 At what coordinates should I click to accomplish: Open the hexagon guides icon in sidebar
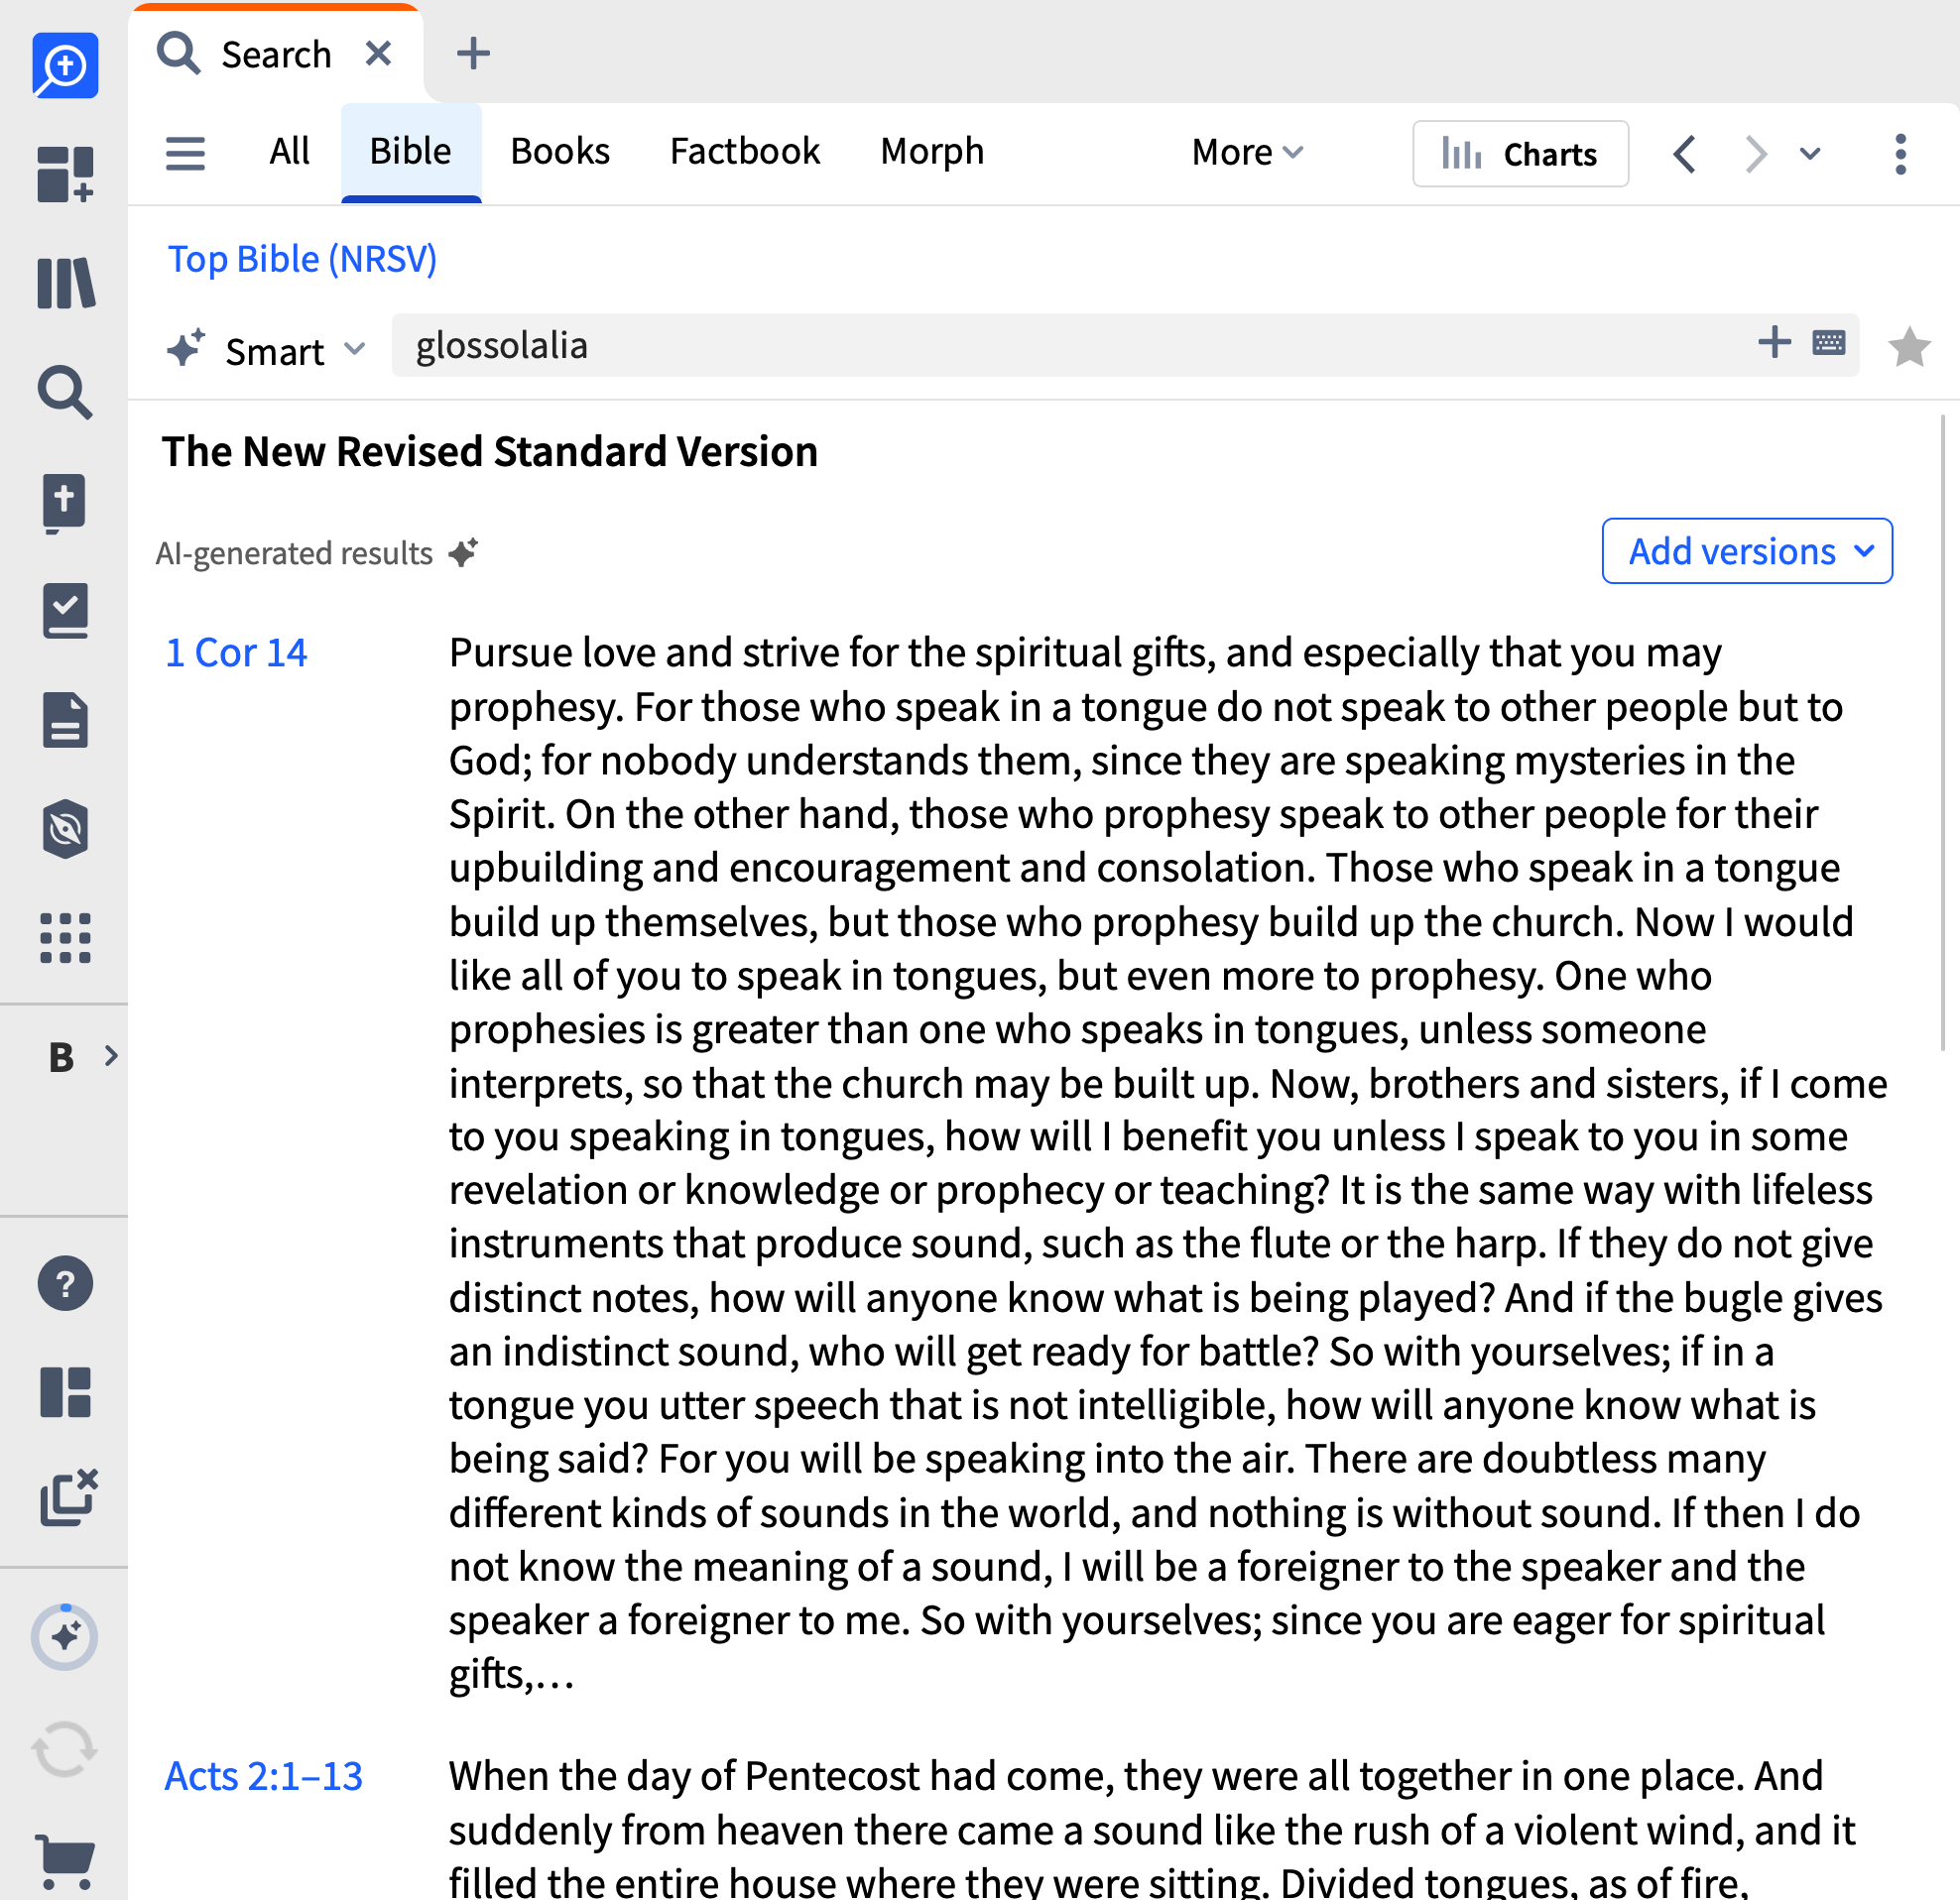tap(65, 829)
